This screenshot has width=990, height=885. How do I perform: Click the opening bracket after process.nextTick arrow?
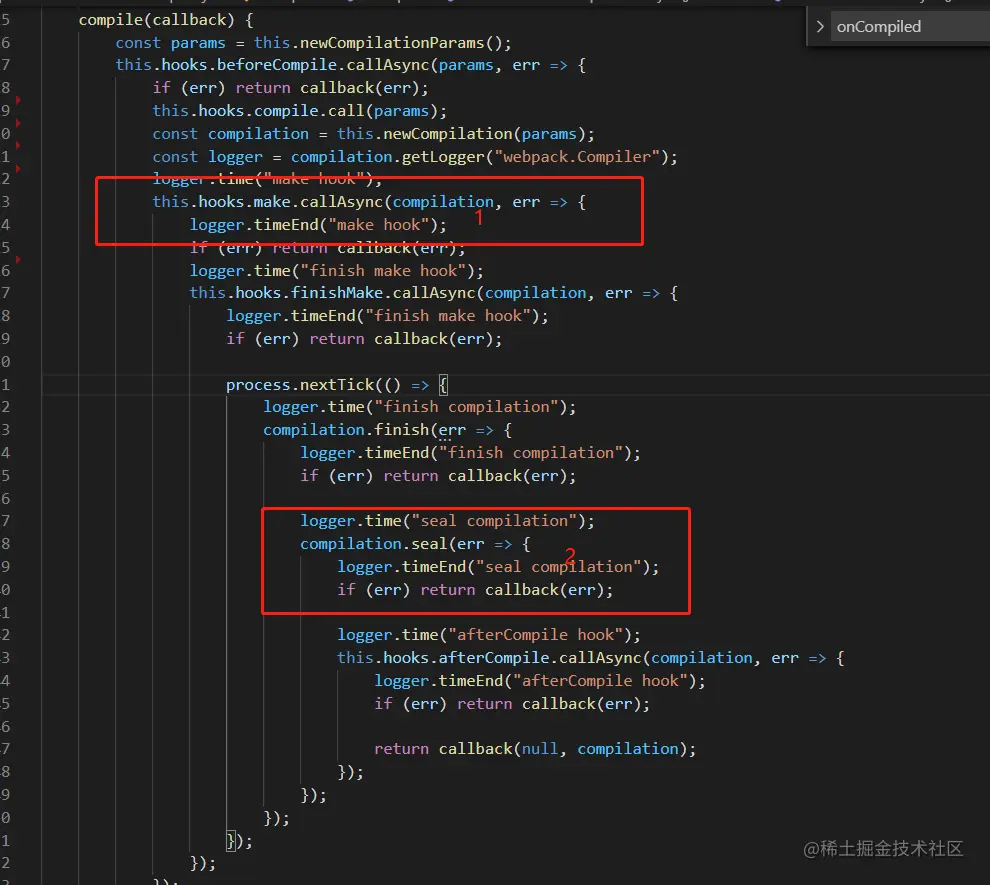443,384
